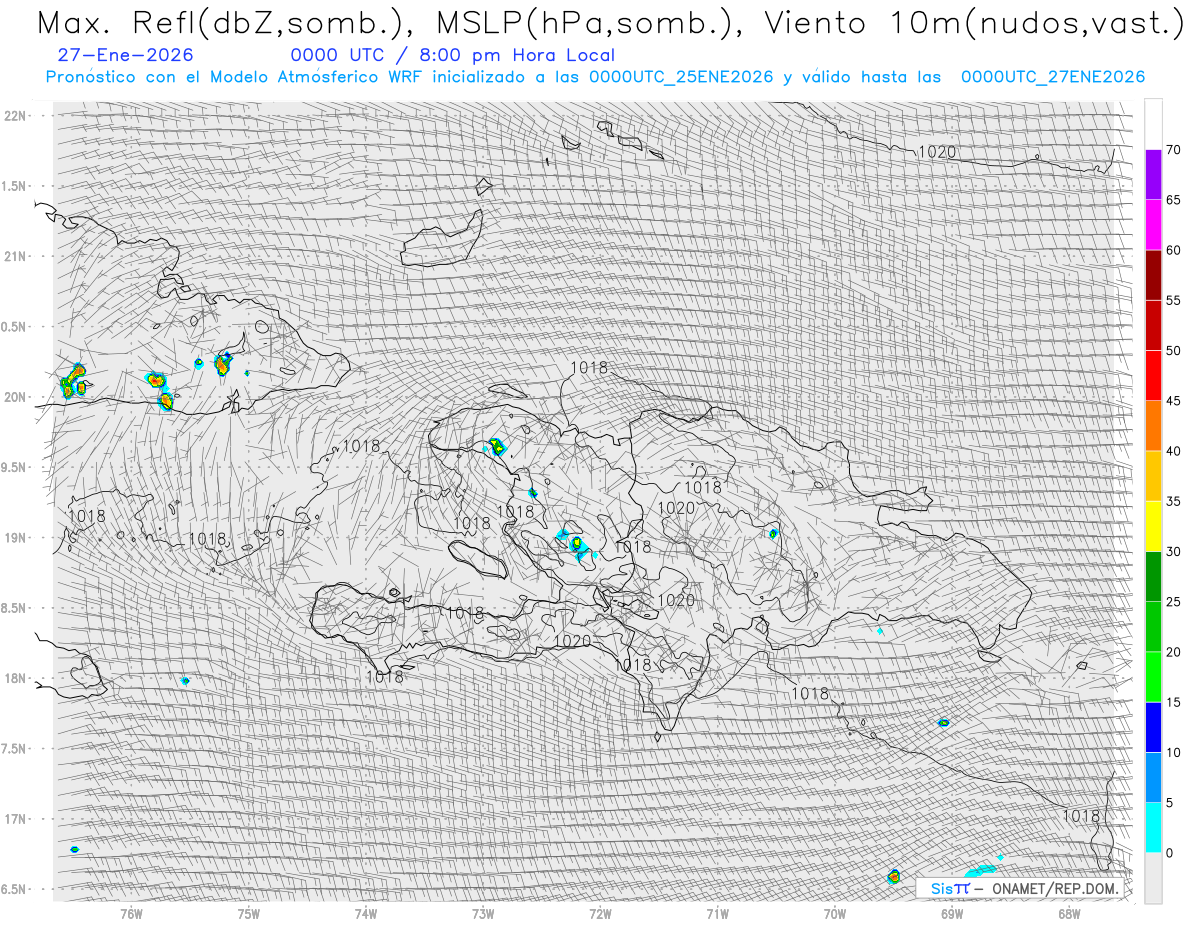Viewport: 1200px width, 927px height.
Task: Click the colorbar label 20
Action: point(1173,652)
